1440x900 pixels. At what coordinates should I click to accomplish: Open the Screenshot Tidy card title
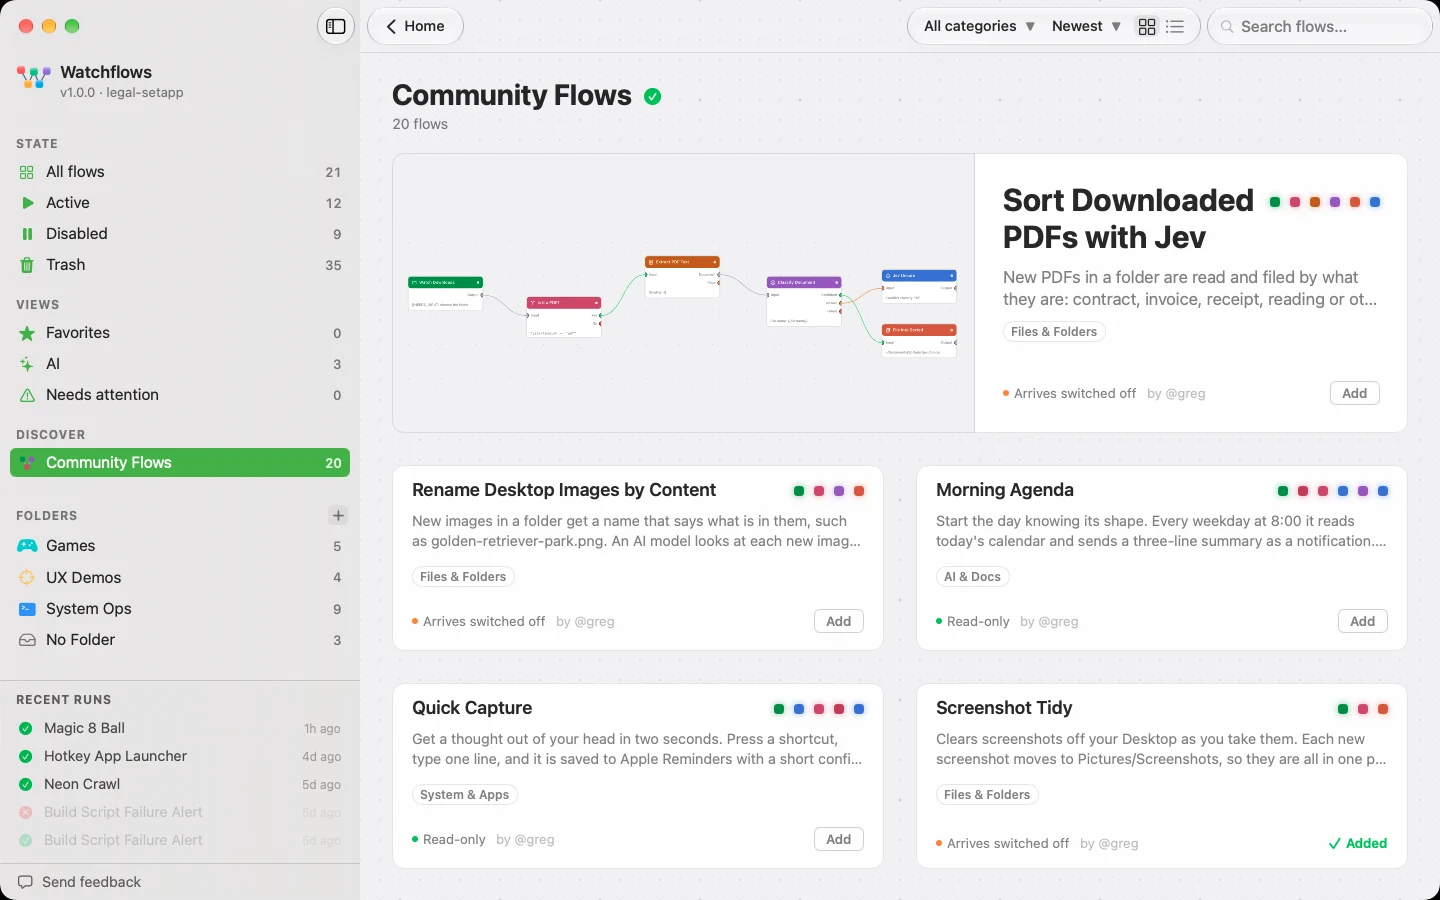coord(1004,708)
